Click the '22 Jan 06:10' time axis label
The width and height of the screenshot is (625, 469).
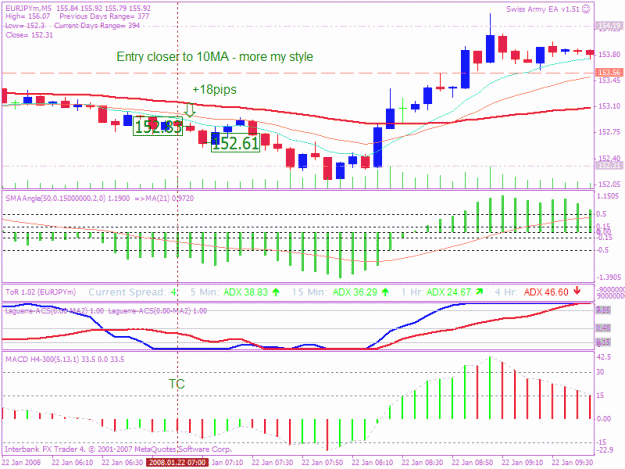click(x=73, y=463)
